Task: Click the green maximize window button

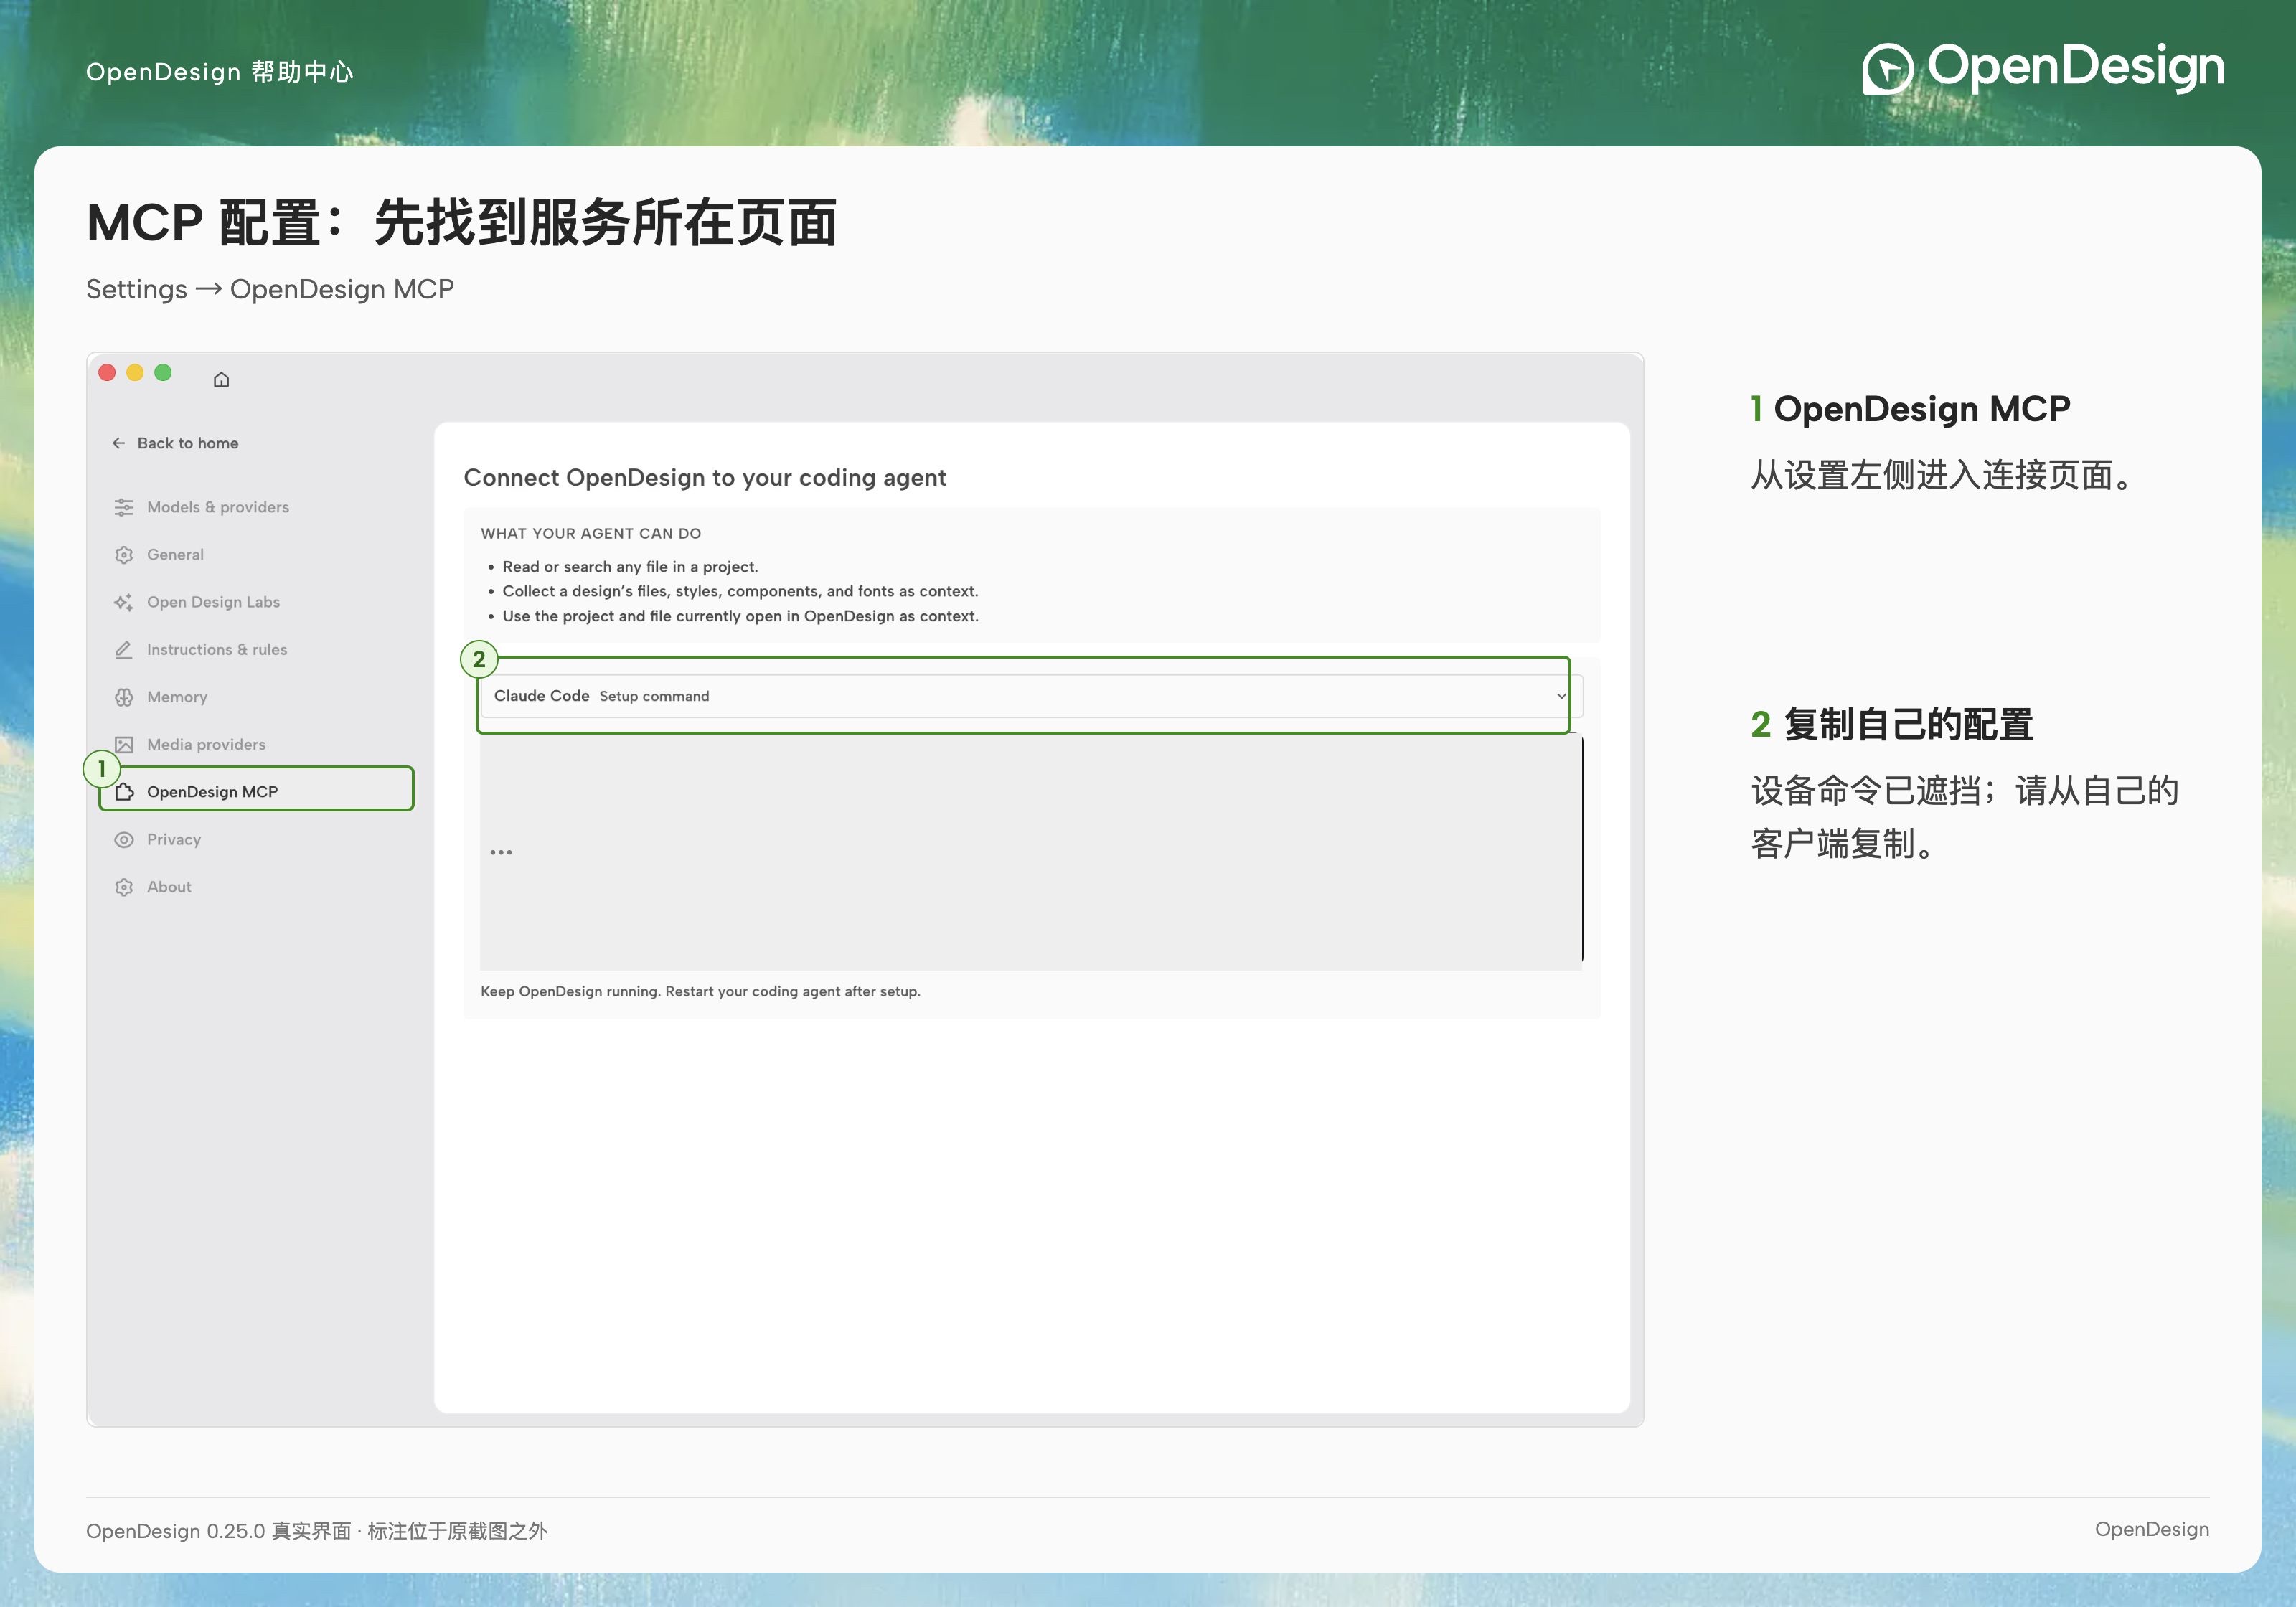Action: click(x=163, y=372)
